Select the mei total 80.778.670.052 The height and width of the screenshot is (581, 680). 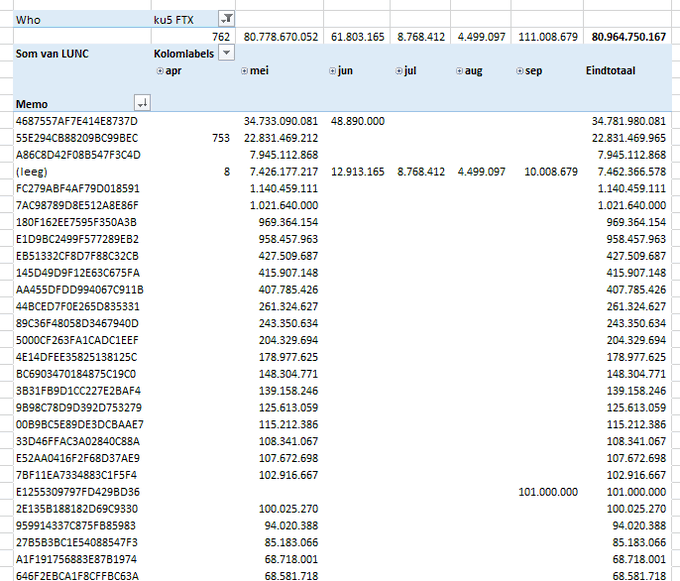(281, 37)
